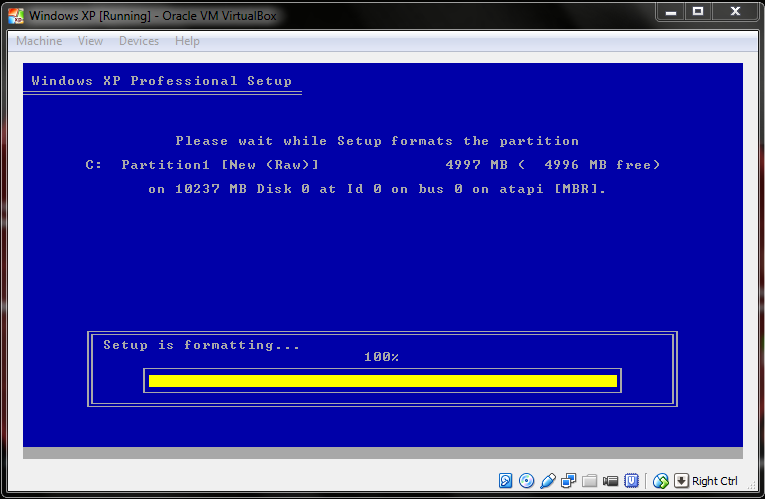Open the USB devices status icon
Viewport: 765px width, 499px height.
(547, 481)
